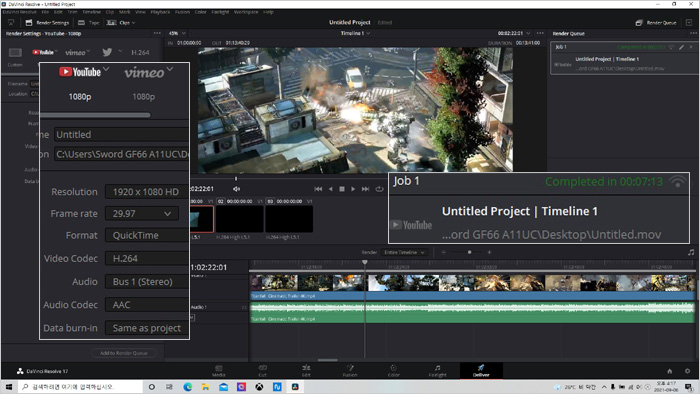This screenshot has height=394, width=700.
Task: Select clip 03 thumbnail
Action: click(289, 219)
